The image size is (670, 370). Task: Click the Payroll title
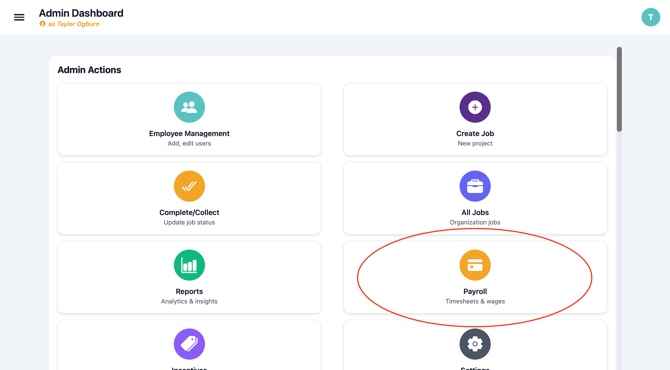[x=475, y=291]
